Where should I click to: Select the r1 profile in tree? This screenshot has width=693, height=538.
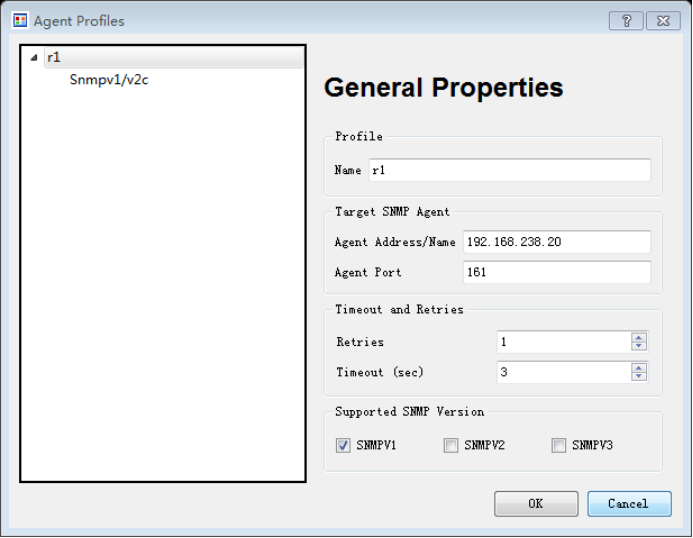(174, 57)
